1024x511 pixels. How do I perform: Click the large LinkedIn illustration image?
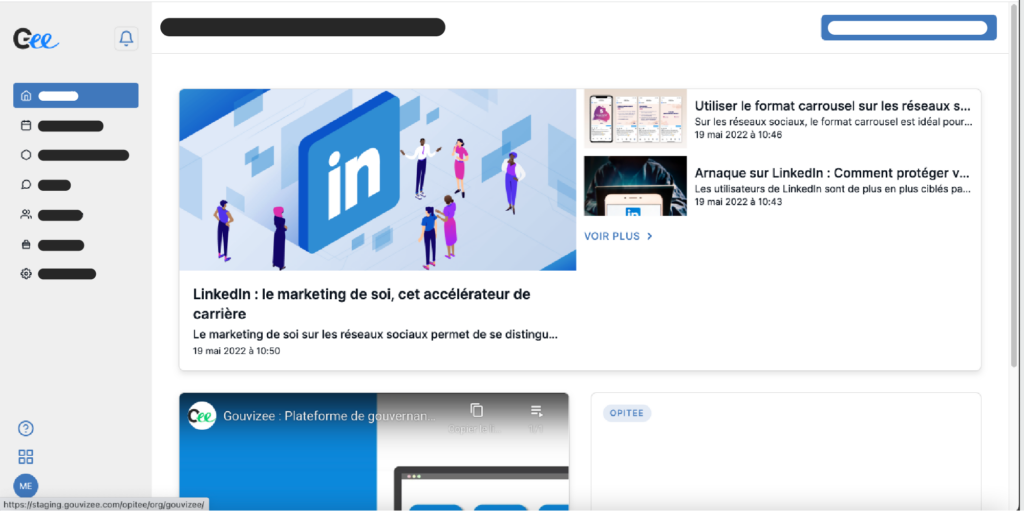tap(377, 180)
